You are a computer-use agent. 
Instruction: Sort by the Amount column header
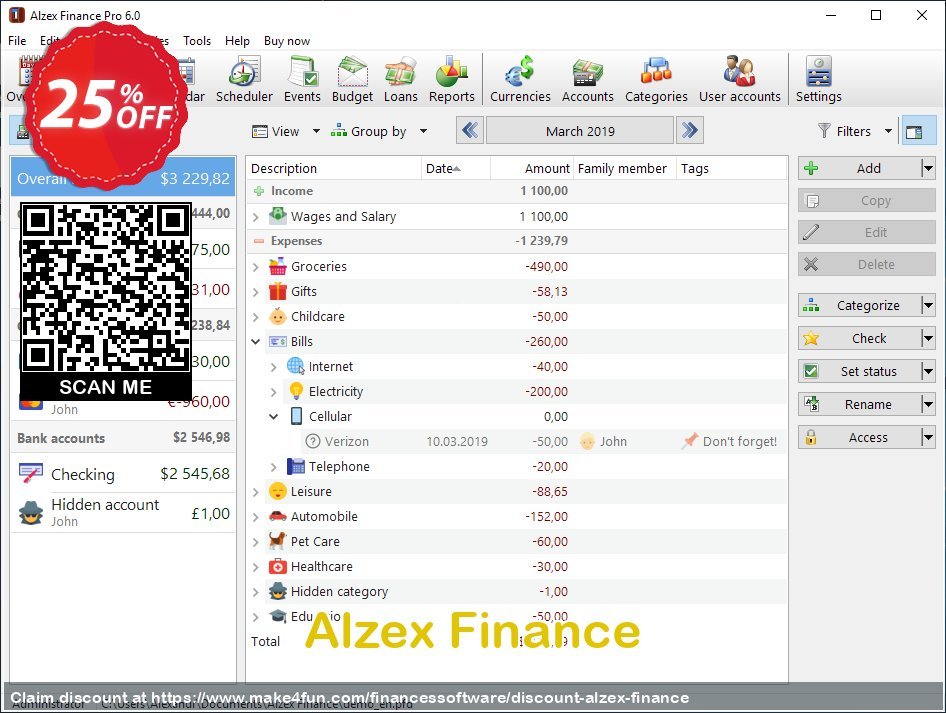(532, 168)
